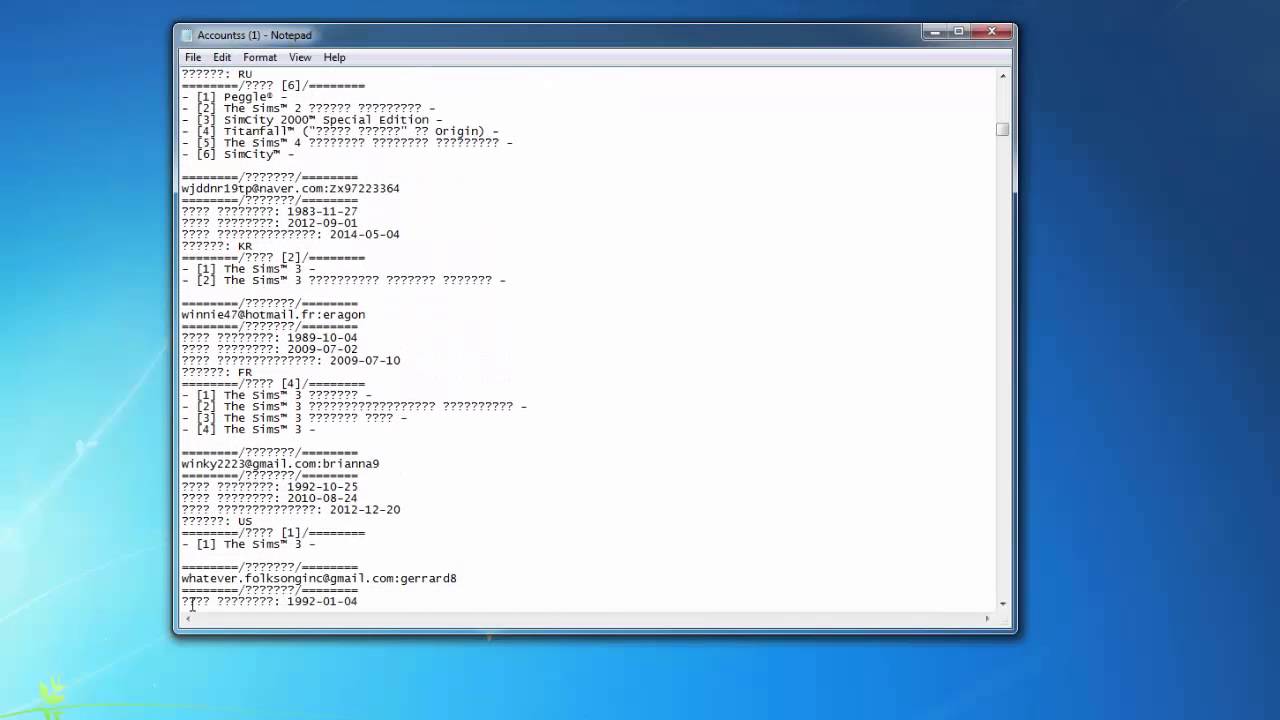Viewport: 1280px width, 720px height.
Task: Click the line starting "- [2] The Sims™ 3" under KR
Action: coord(343,280)
